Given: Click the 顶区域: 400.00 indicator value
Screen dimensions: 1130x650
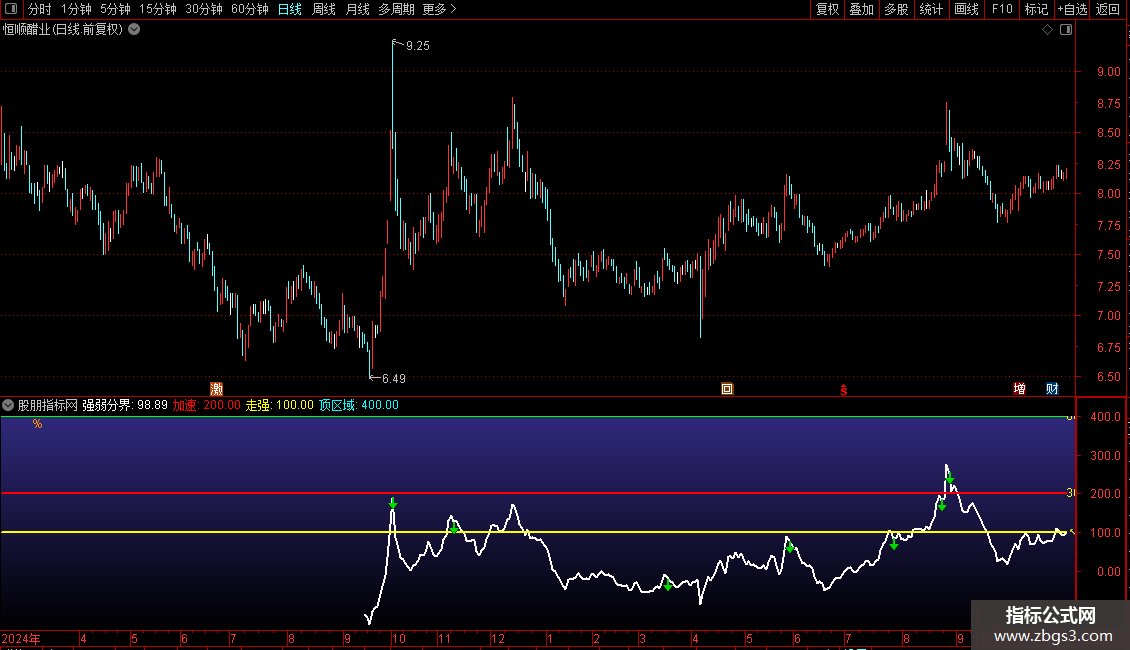Looking at the screenshot, I should pyautogui.click(x=359, y=405).
